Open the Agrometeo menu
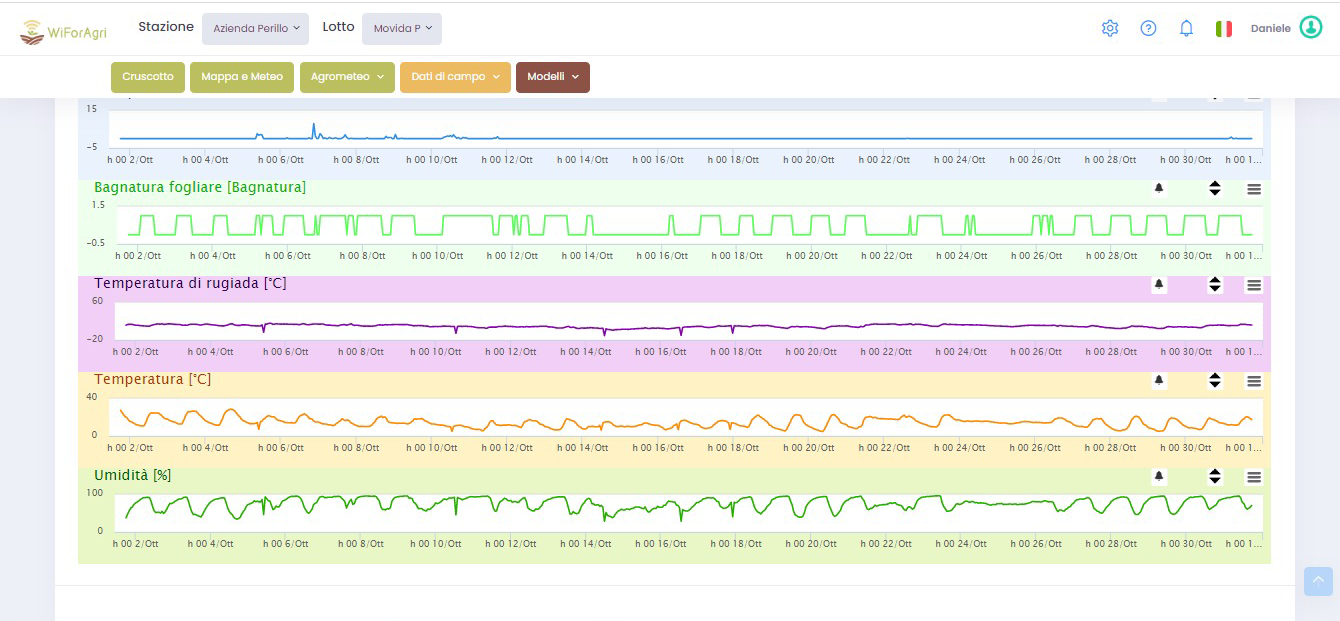1340x621 pixels. click(x=347, y=77)
